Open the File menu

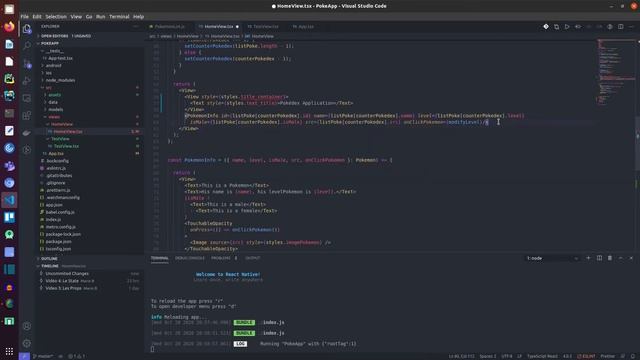(24, 17)
